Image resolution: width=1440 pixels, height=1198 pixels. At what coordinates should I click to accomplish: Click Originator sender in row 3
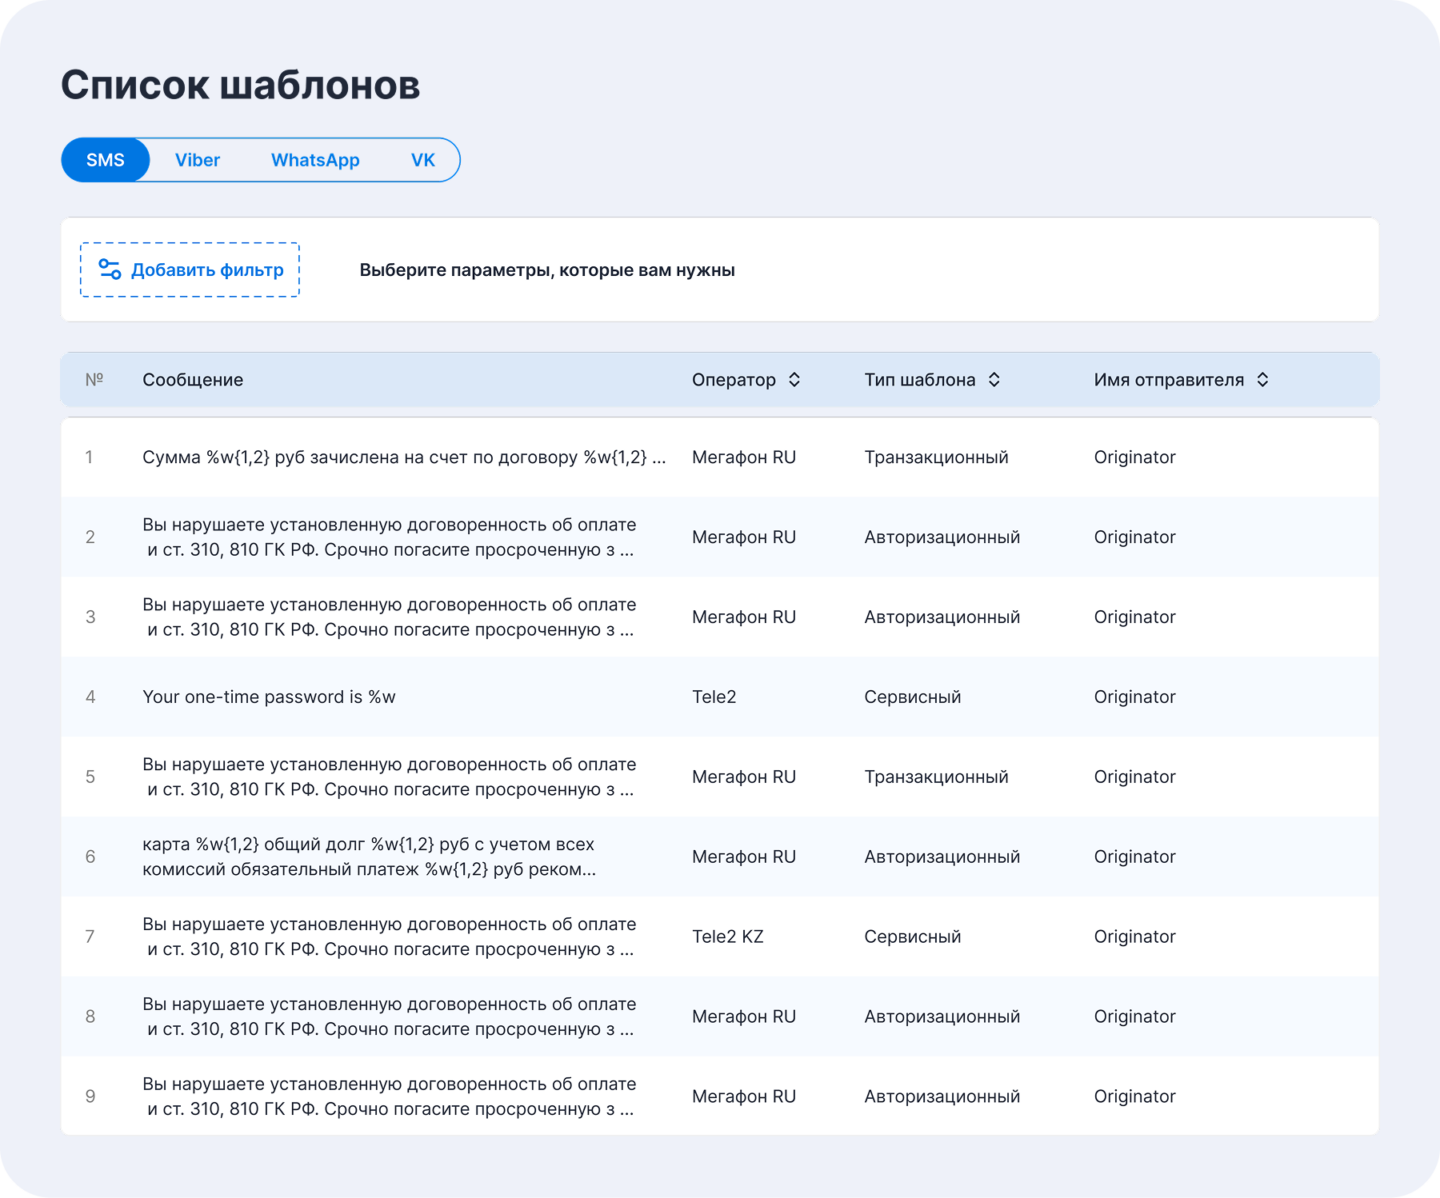[1135, 617]
